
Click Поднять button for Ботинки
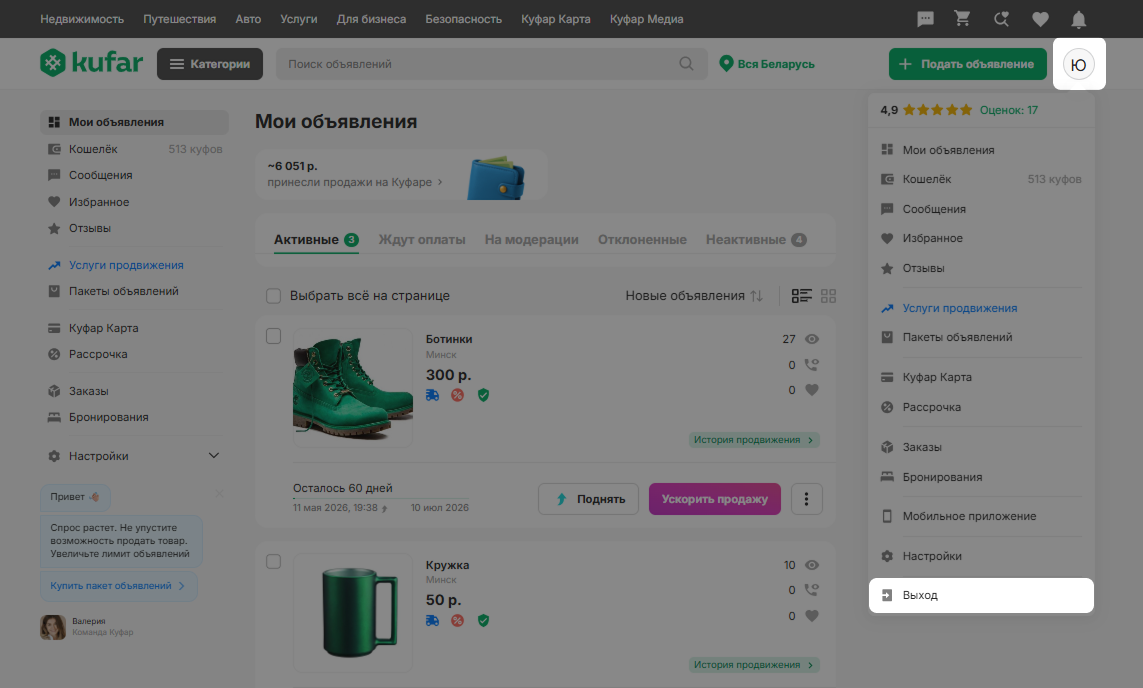(588, 499)
